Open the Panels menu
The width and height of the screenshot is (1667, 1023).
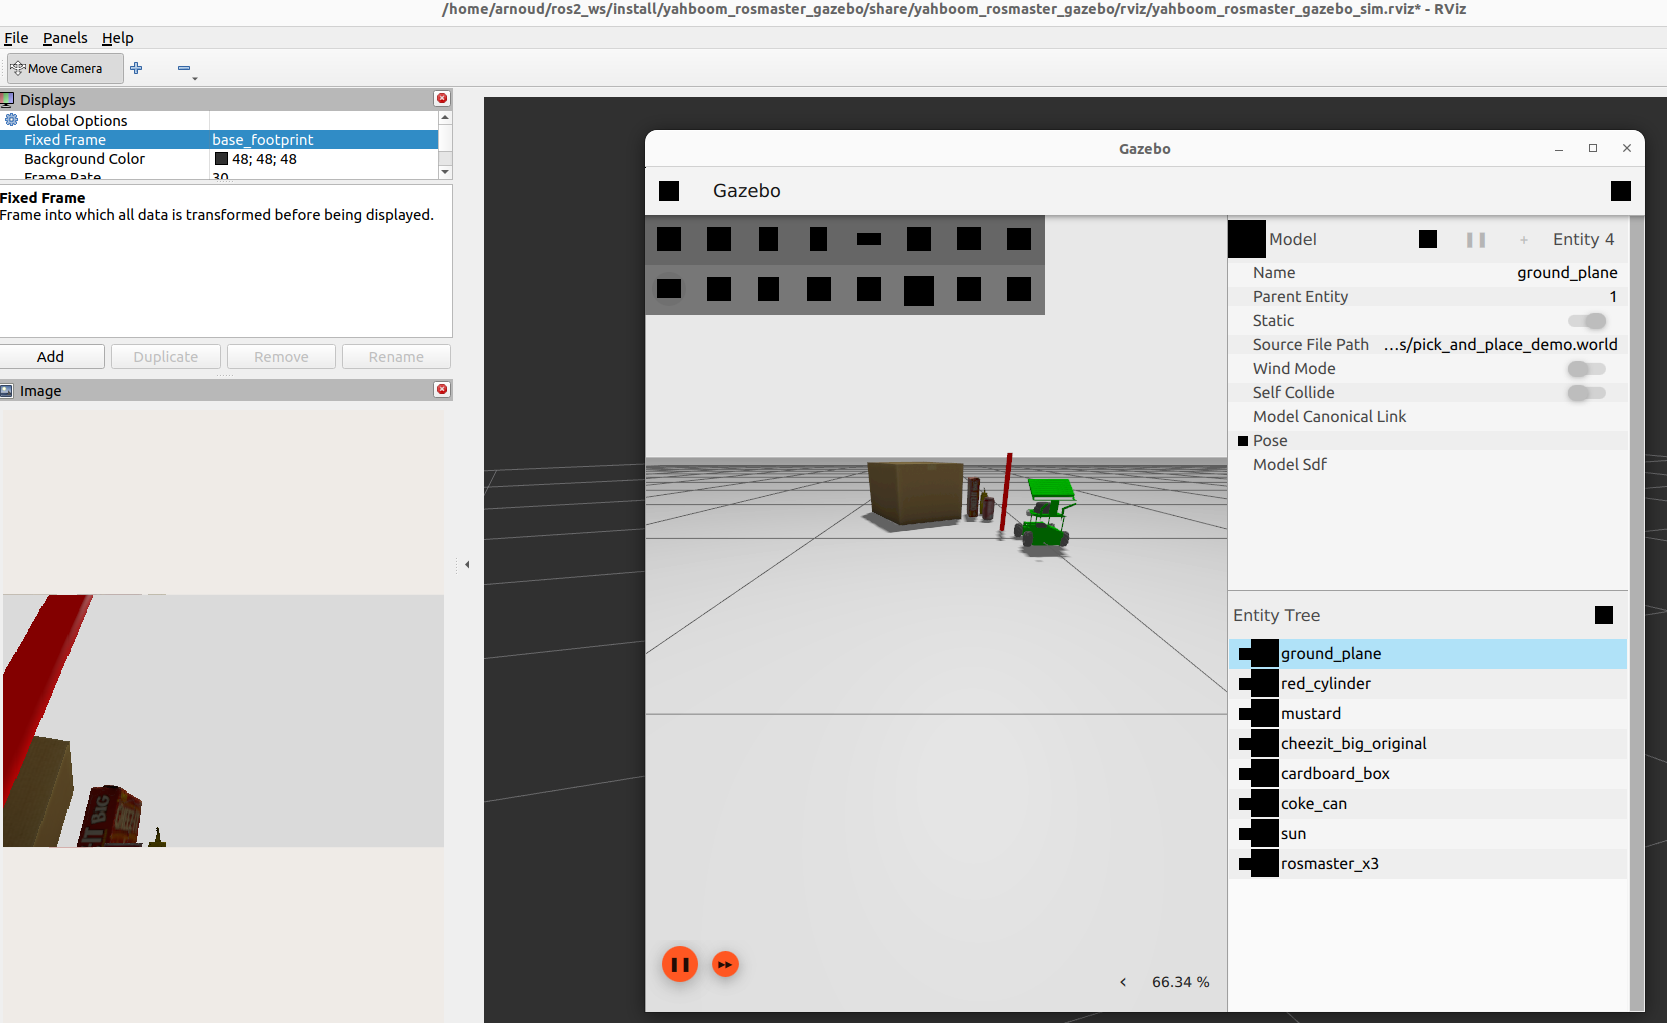(65, 38)
